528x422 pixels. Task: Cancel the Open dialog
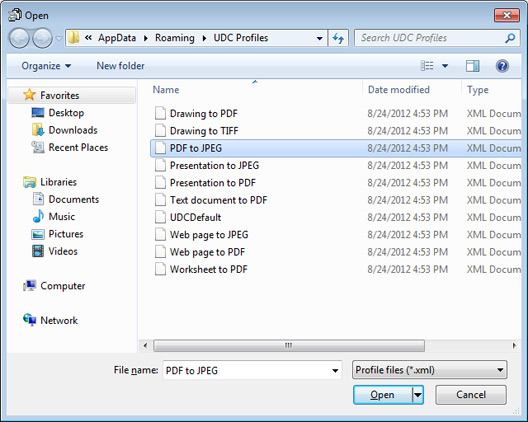[471, 395]
